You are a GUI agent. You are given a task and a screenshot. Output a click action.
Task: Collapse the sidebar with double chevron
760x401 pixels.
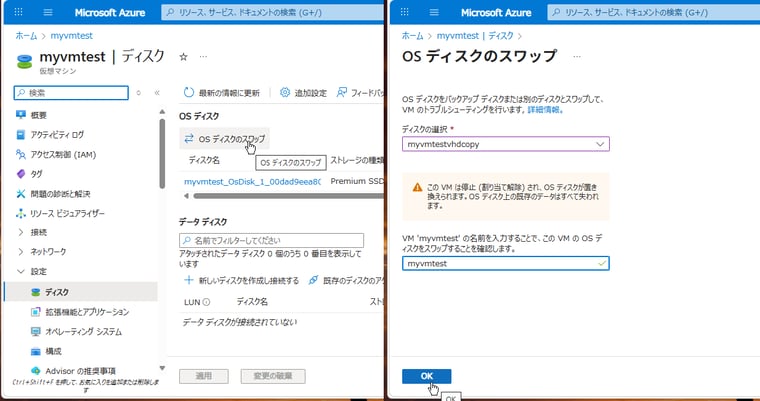click(x=157, y=93)
